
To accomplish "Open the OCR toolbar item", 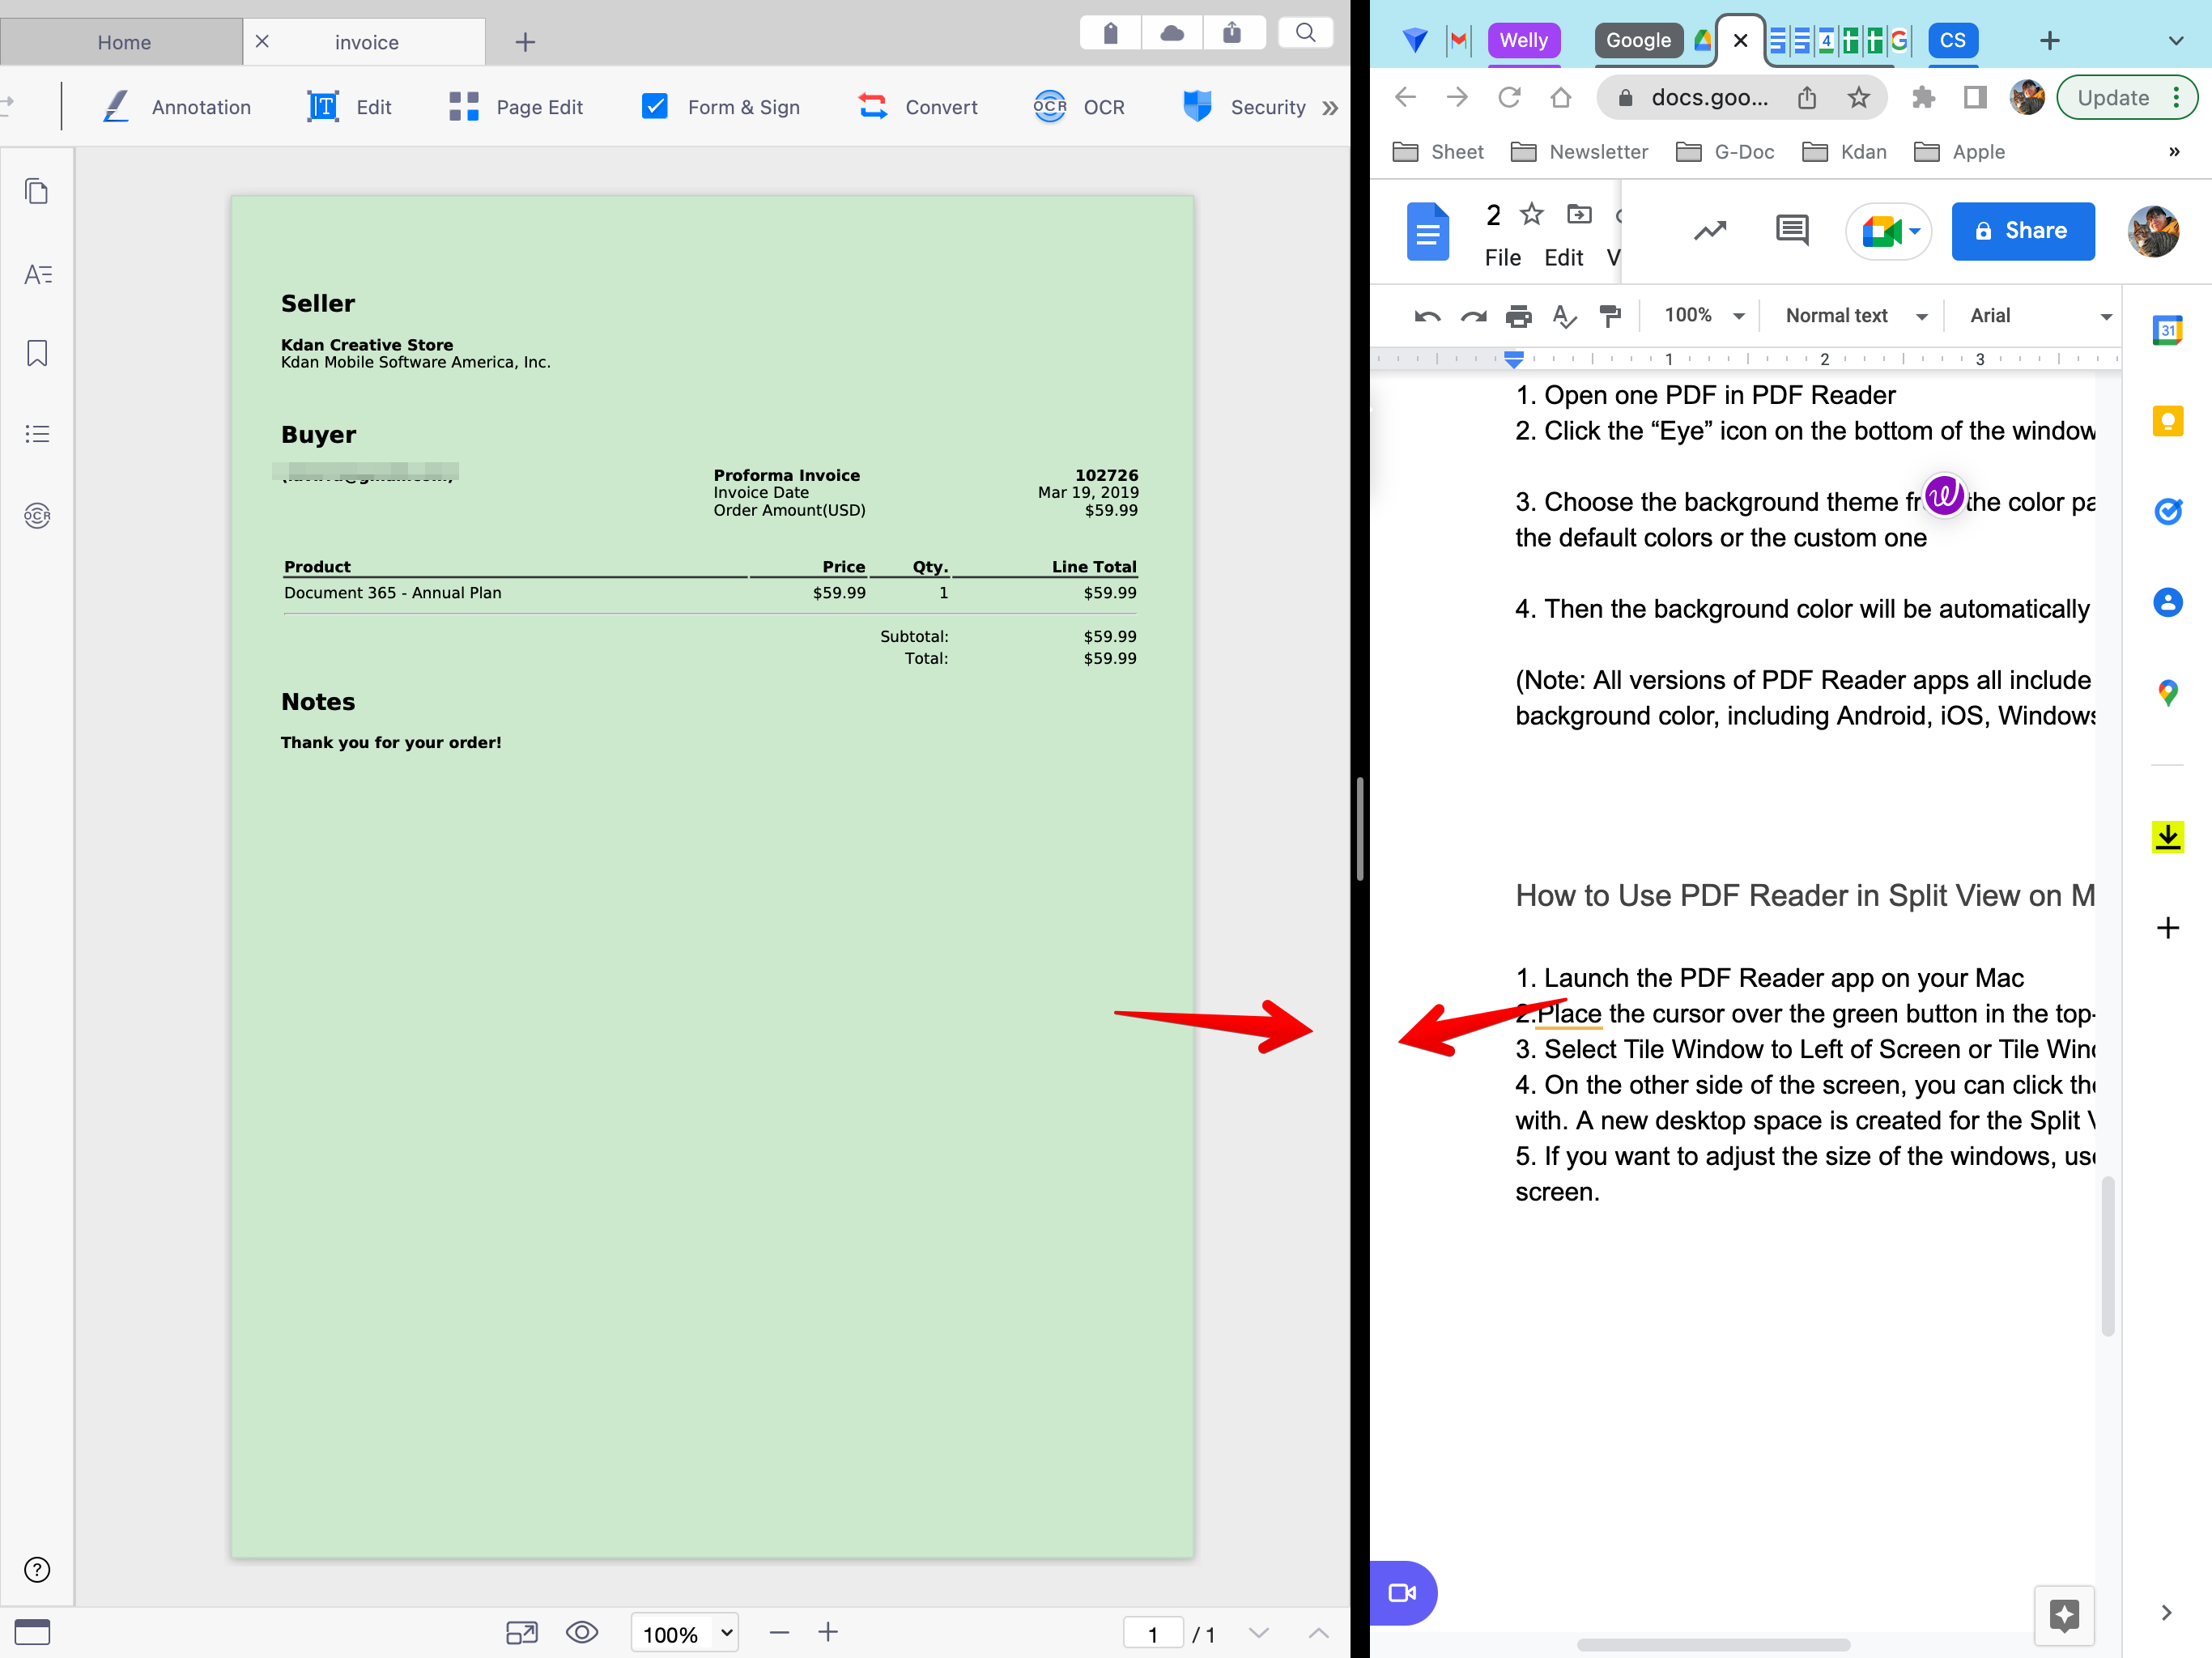I will click(1079, 107).
